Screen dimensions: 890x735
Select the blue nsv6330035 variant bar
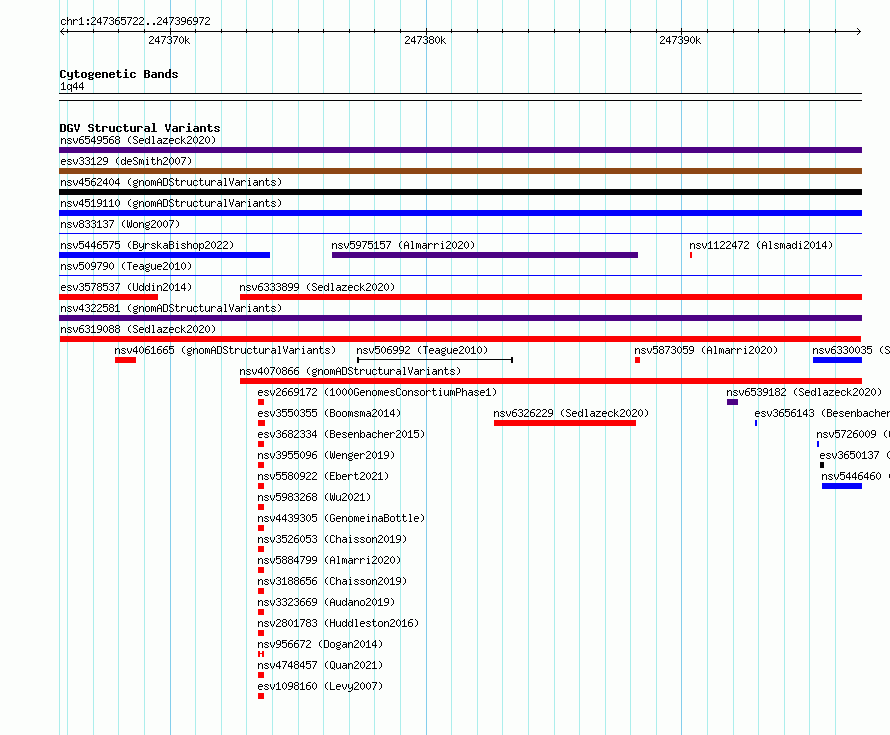point(837,360)
